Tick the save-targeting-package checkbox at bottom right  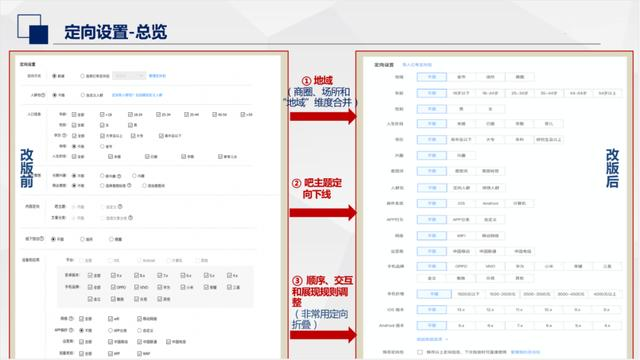click(x=420, y=352)
